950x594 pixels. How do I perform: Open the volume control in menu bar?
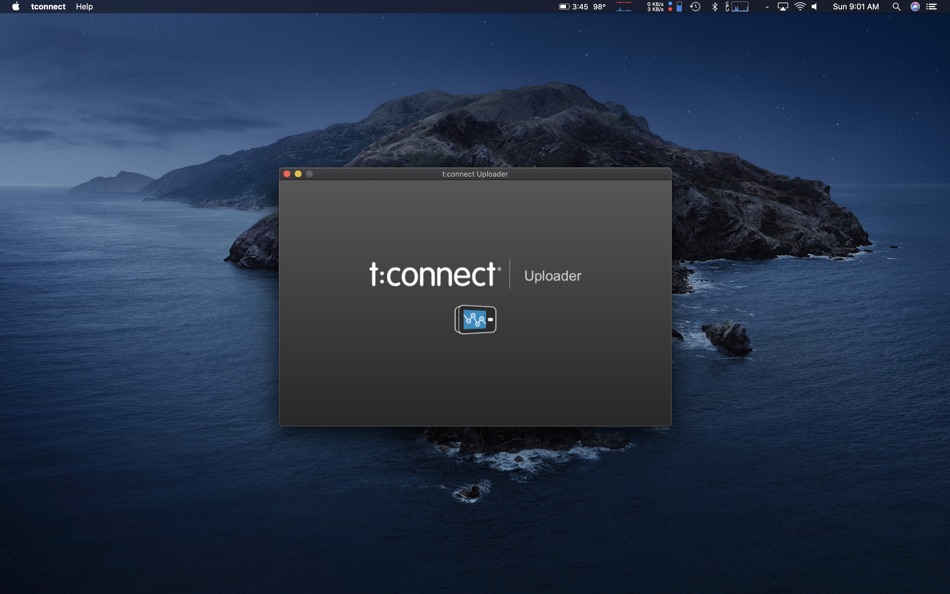pyautogui.click(x=815, y=7)
